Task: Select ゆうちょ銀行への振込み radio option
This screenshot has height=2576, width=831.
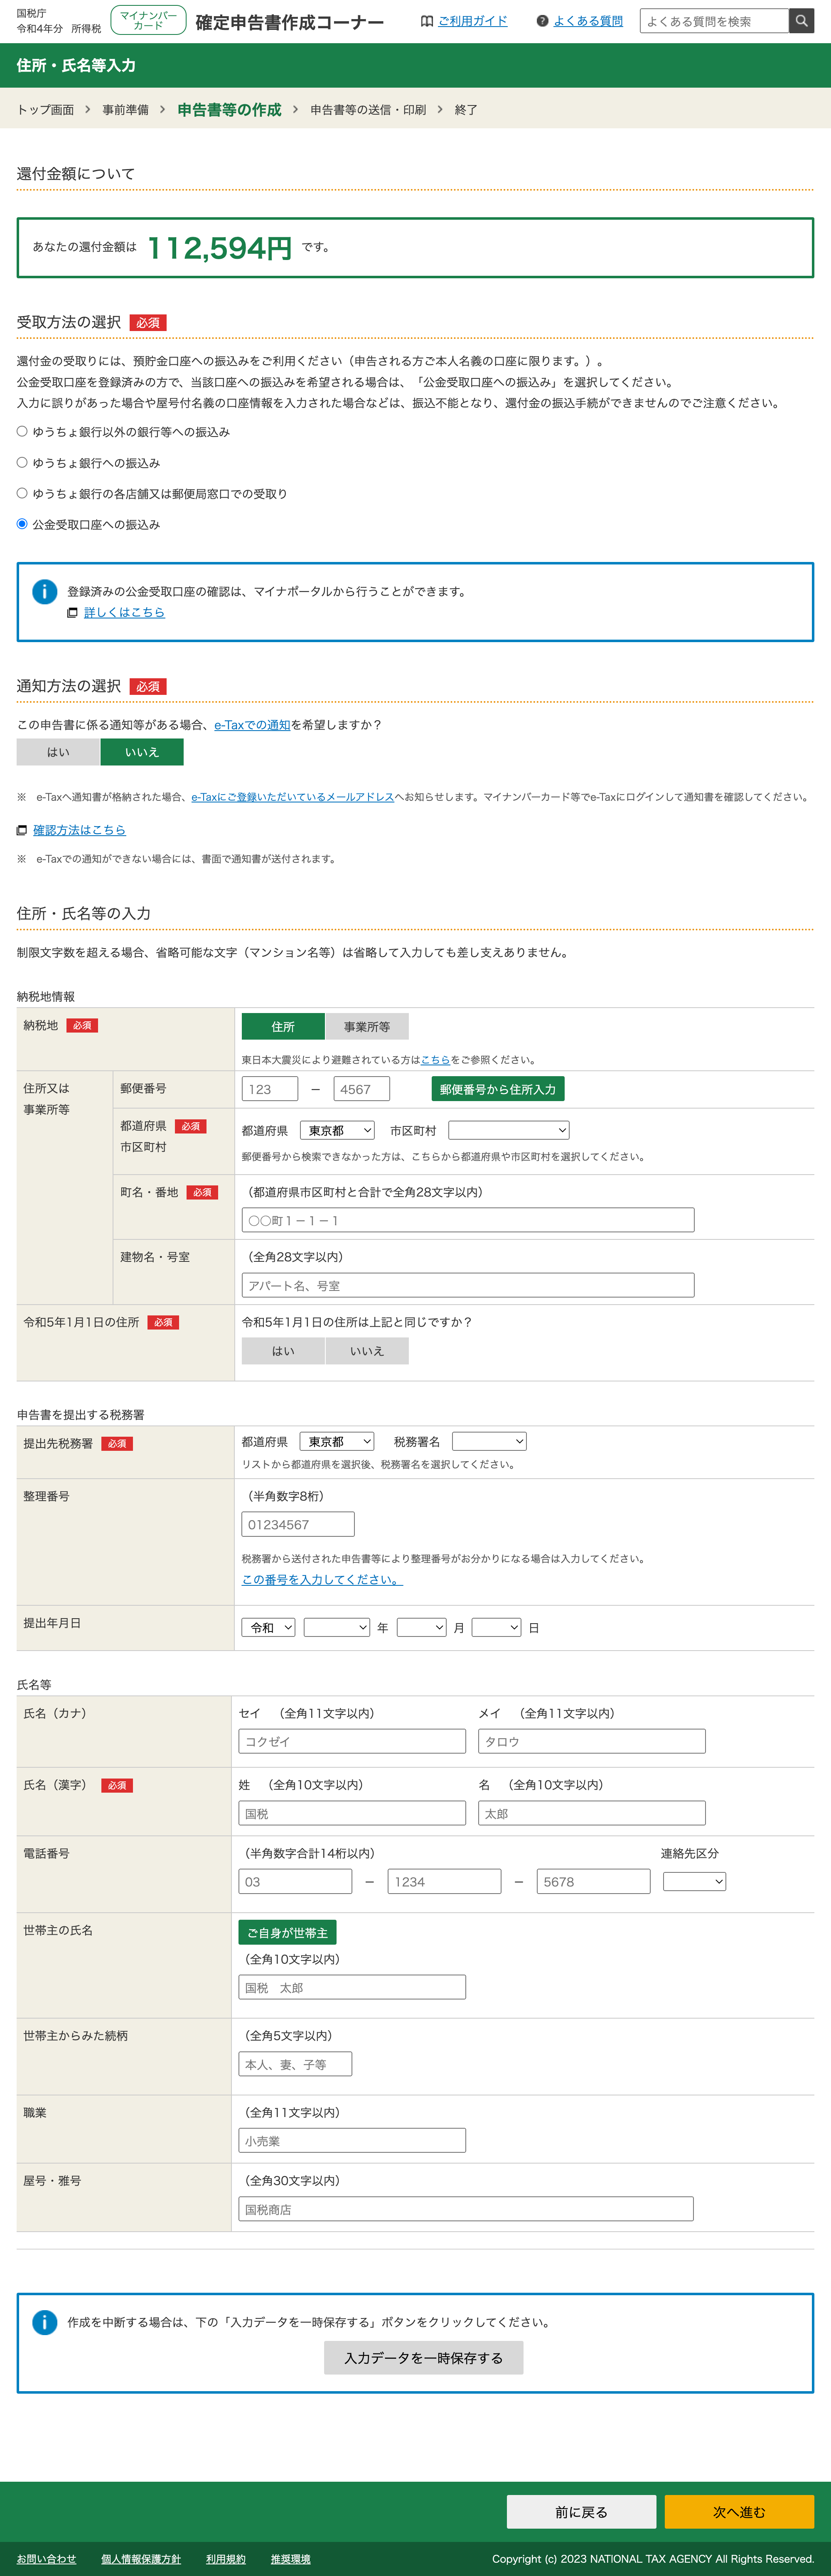Action: (22, 463)
